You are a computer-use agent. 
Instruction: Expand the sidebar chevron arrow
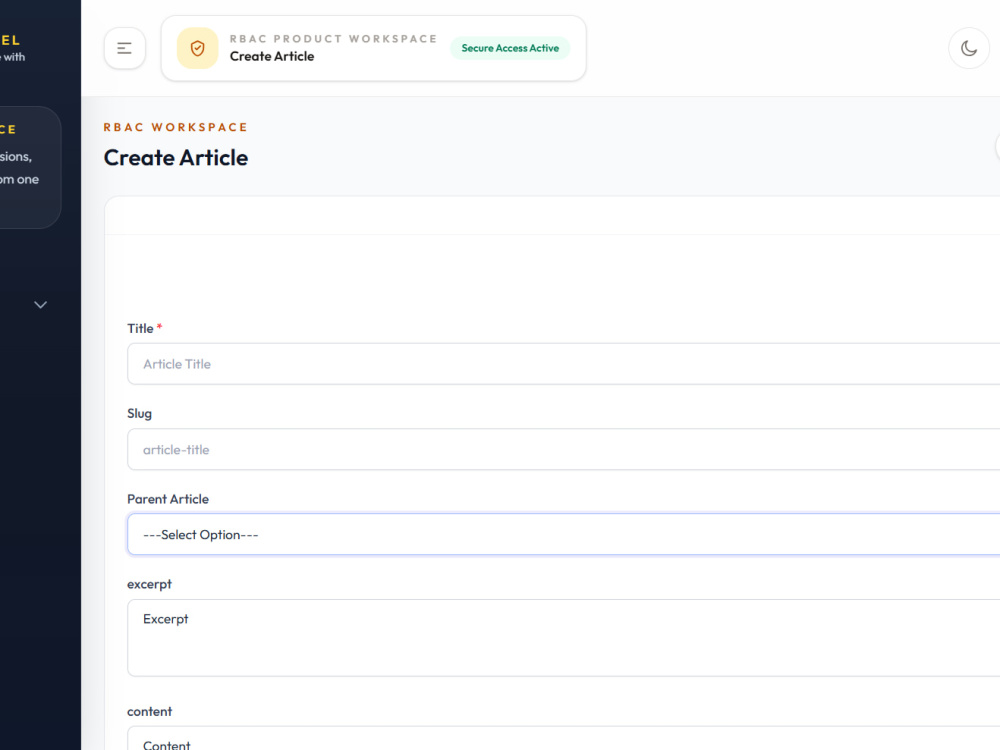(40, 305)
